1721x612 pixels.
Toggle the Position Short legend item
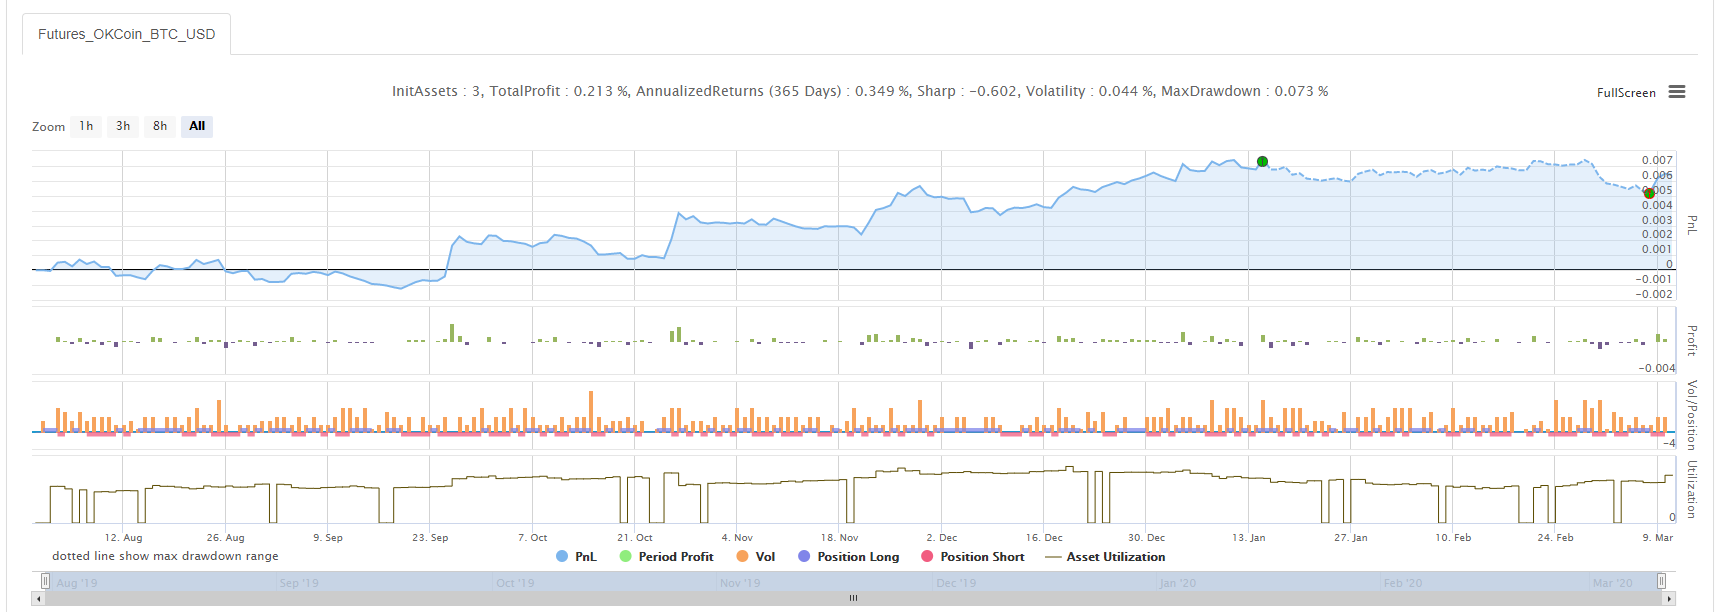point(973,557)
